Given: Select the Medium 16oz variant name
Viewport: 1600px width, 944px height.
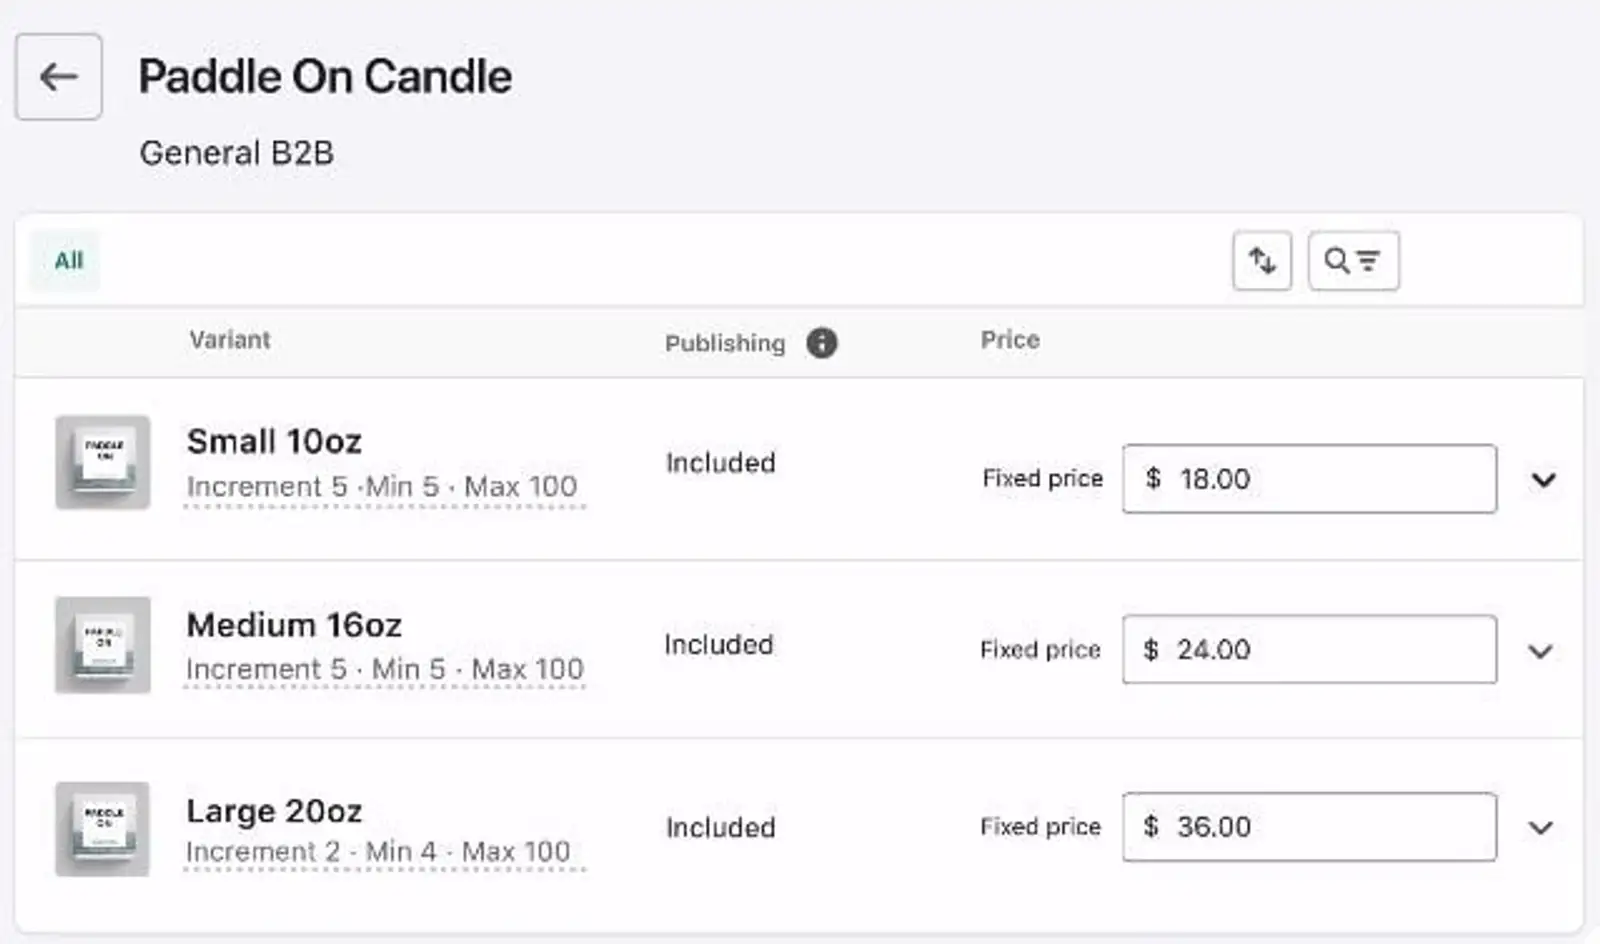Looking at the screenshot, I should (293, 624).
